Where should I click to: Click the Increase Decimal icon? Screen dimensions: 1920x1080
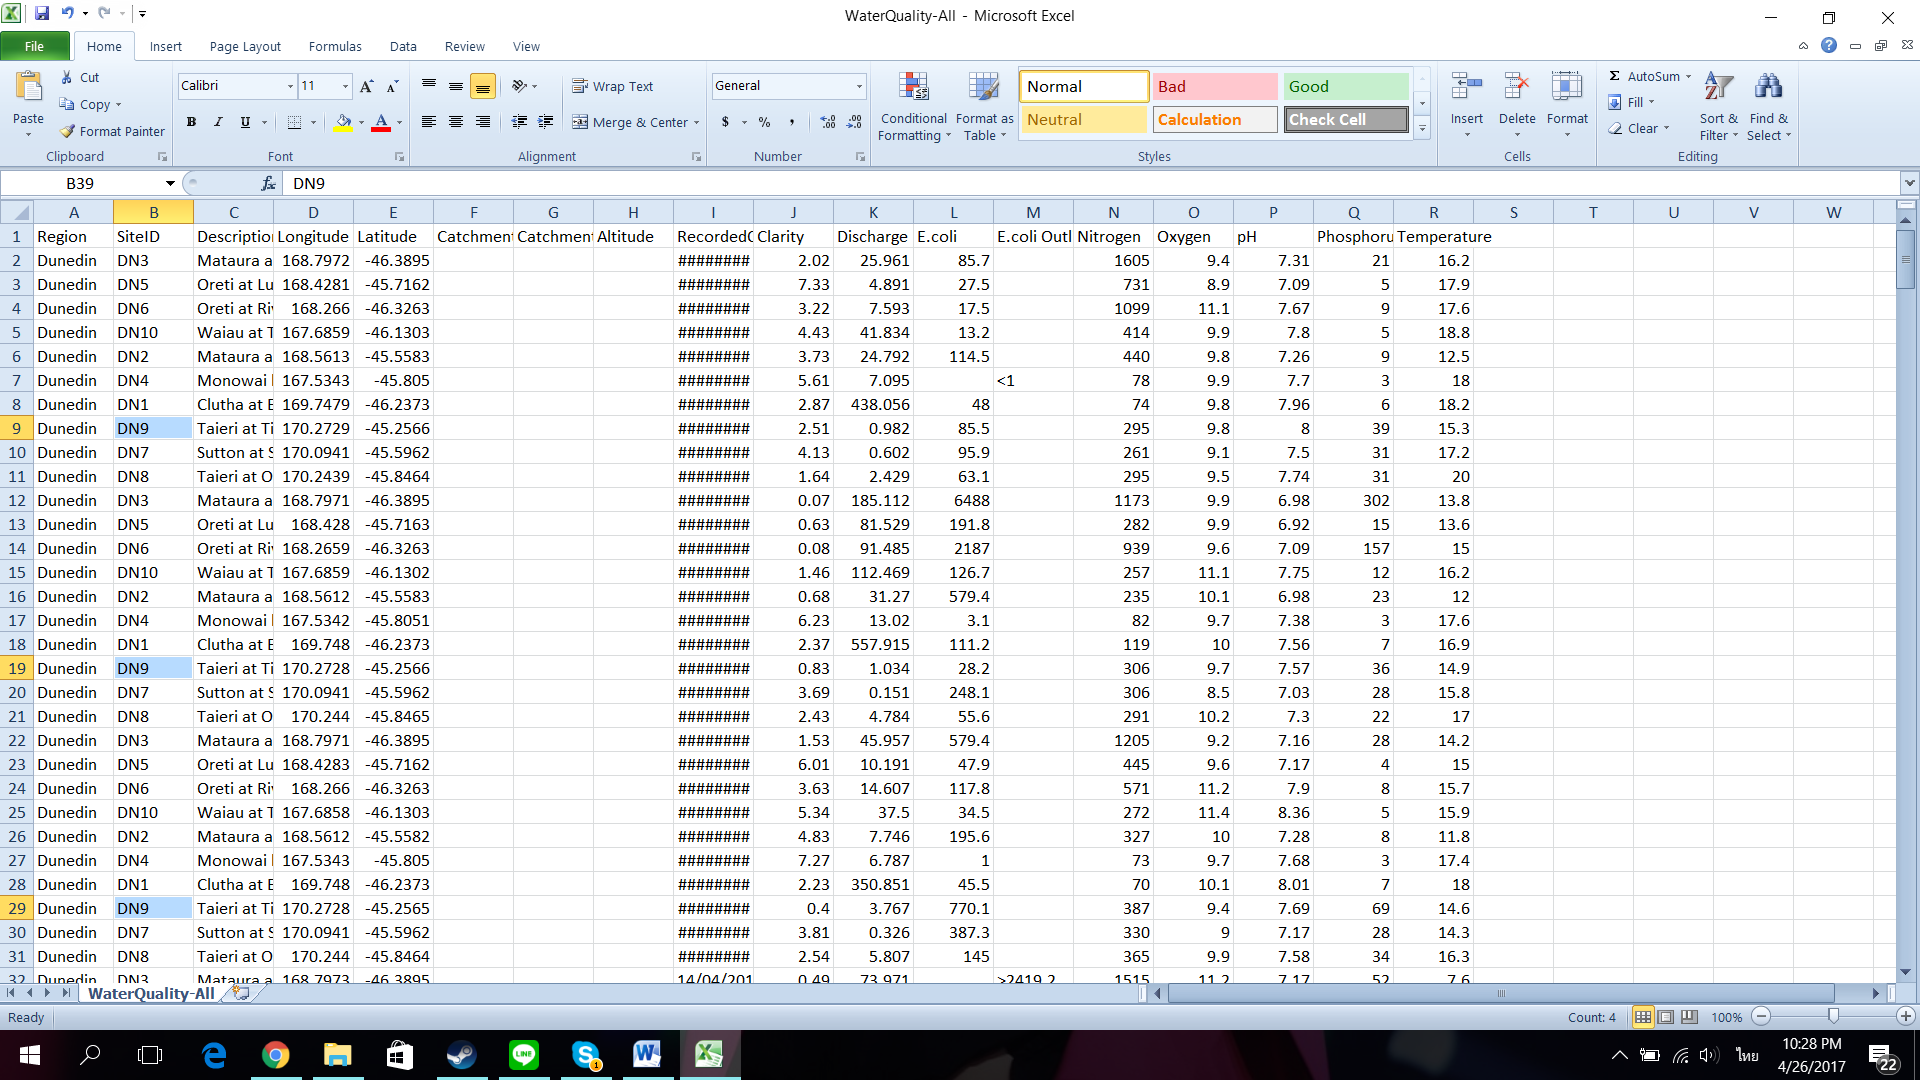(x=827, y=122)
